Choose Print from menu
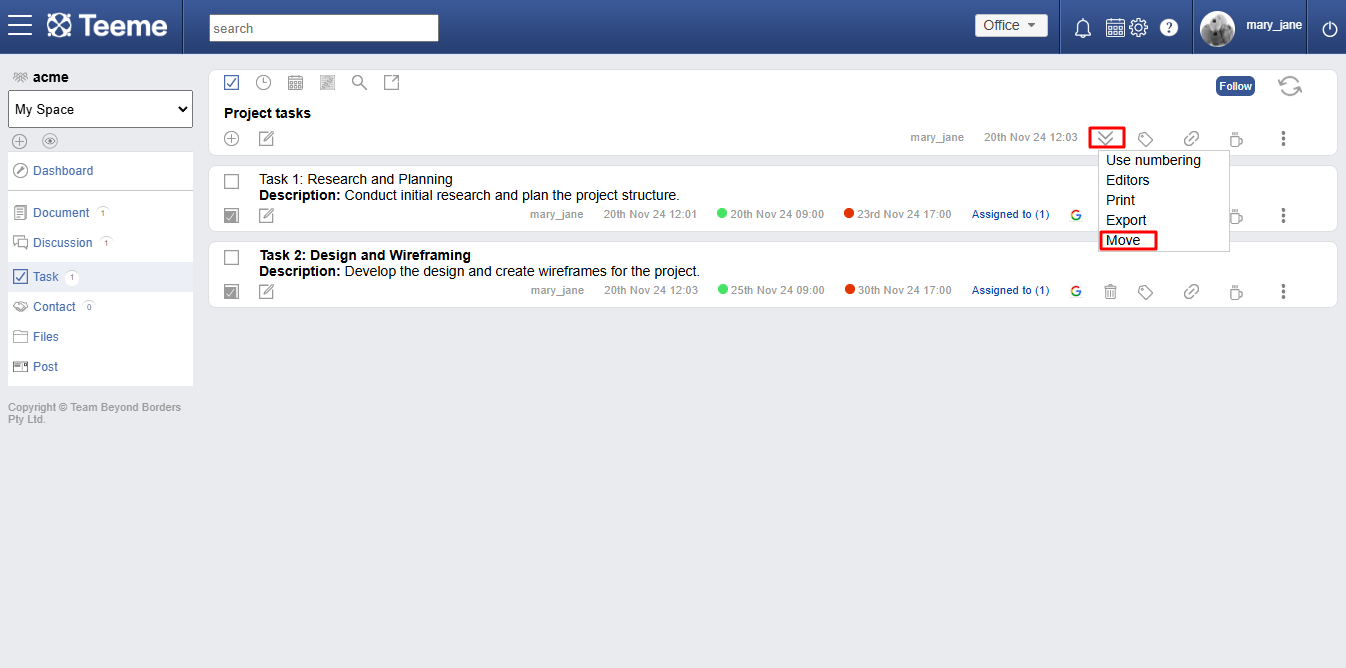1346x668 pixels. (1120, 200)
